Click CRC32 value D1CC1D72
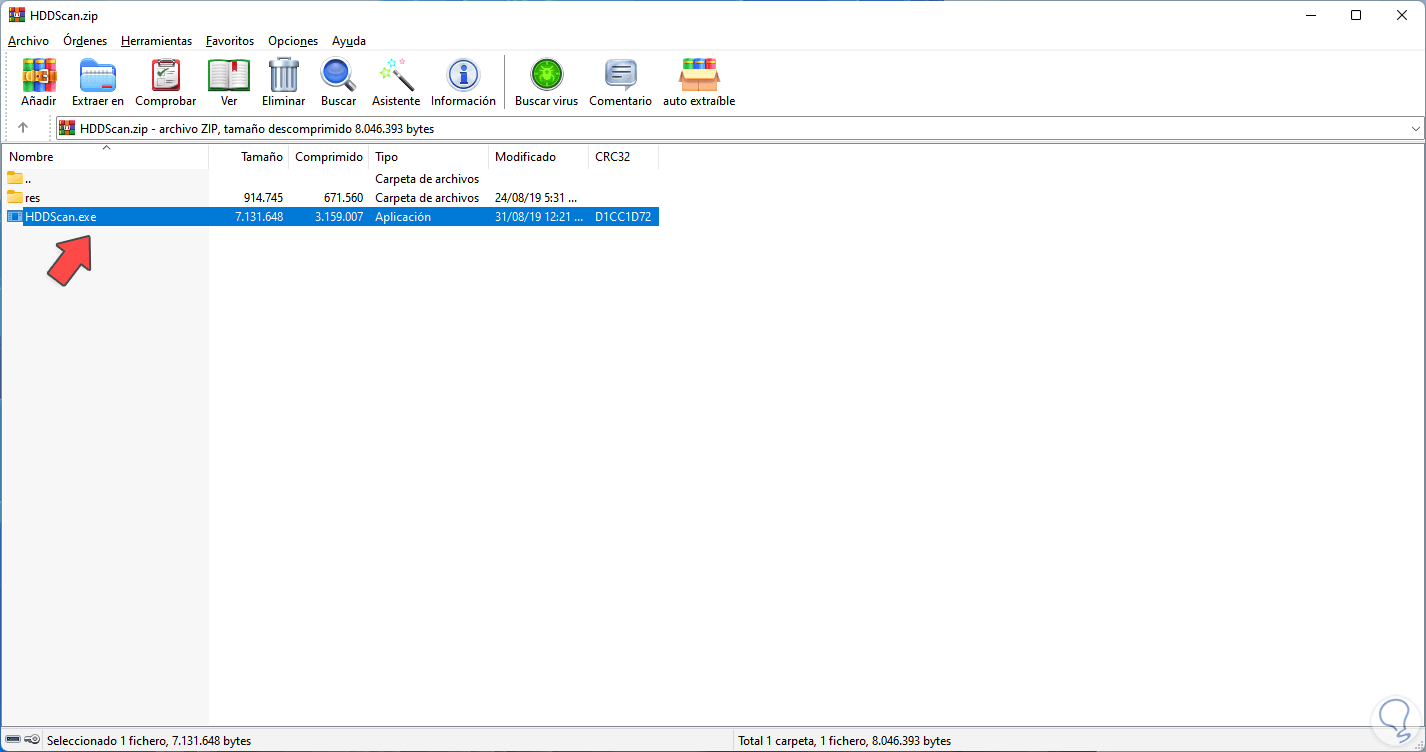Screen dimensions: 1426x752 pyautogui.click(x=623, y=216)
